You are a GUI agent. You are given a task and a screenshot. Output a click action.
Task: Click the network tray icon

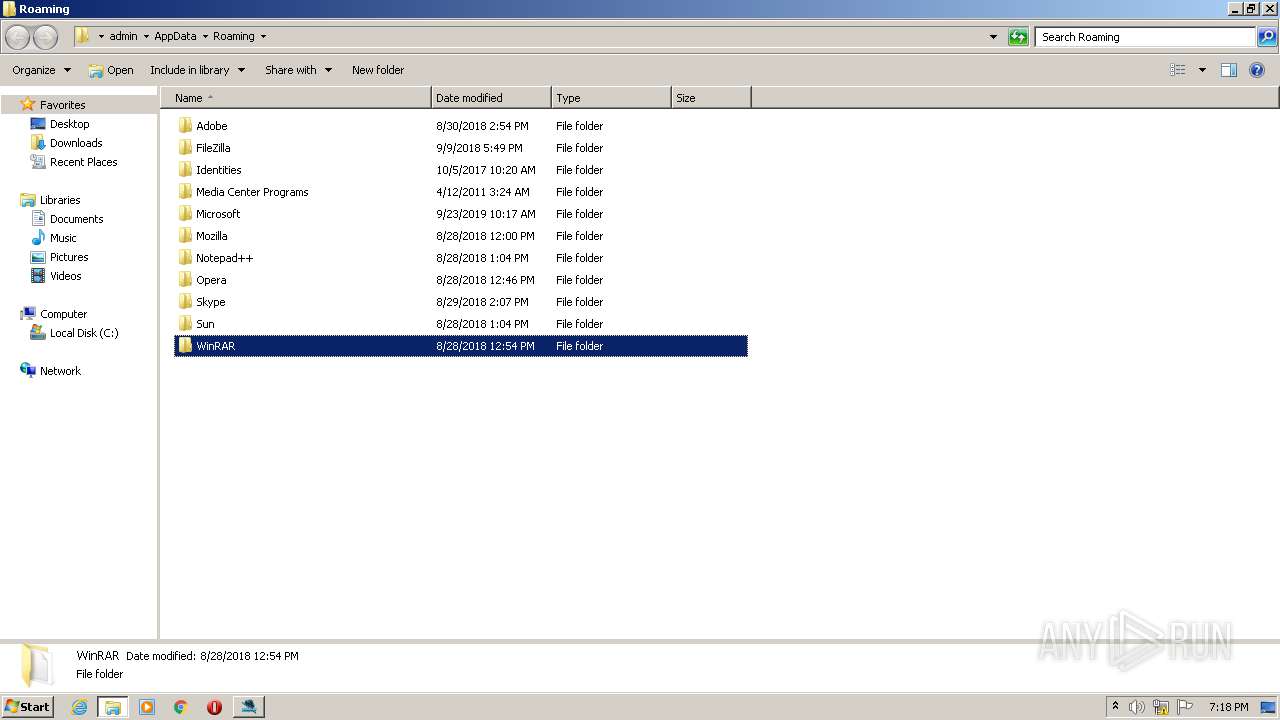pos(1161,707)
